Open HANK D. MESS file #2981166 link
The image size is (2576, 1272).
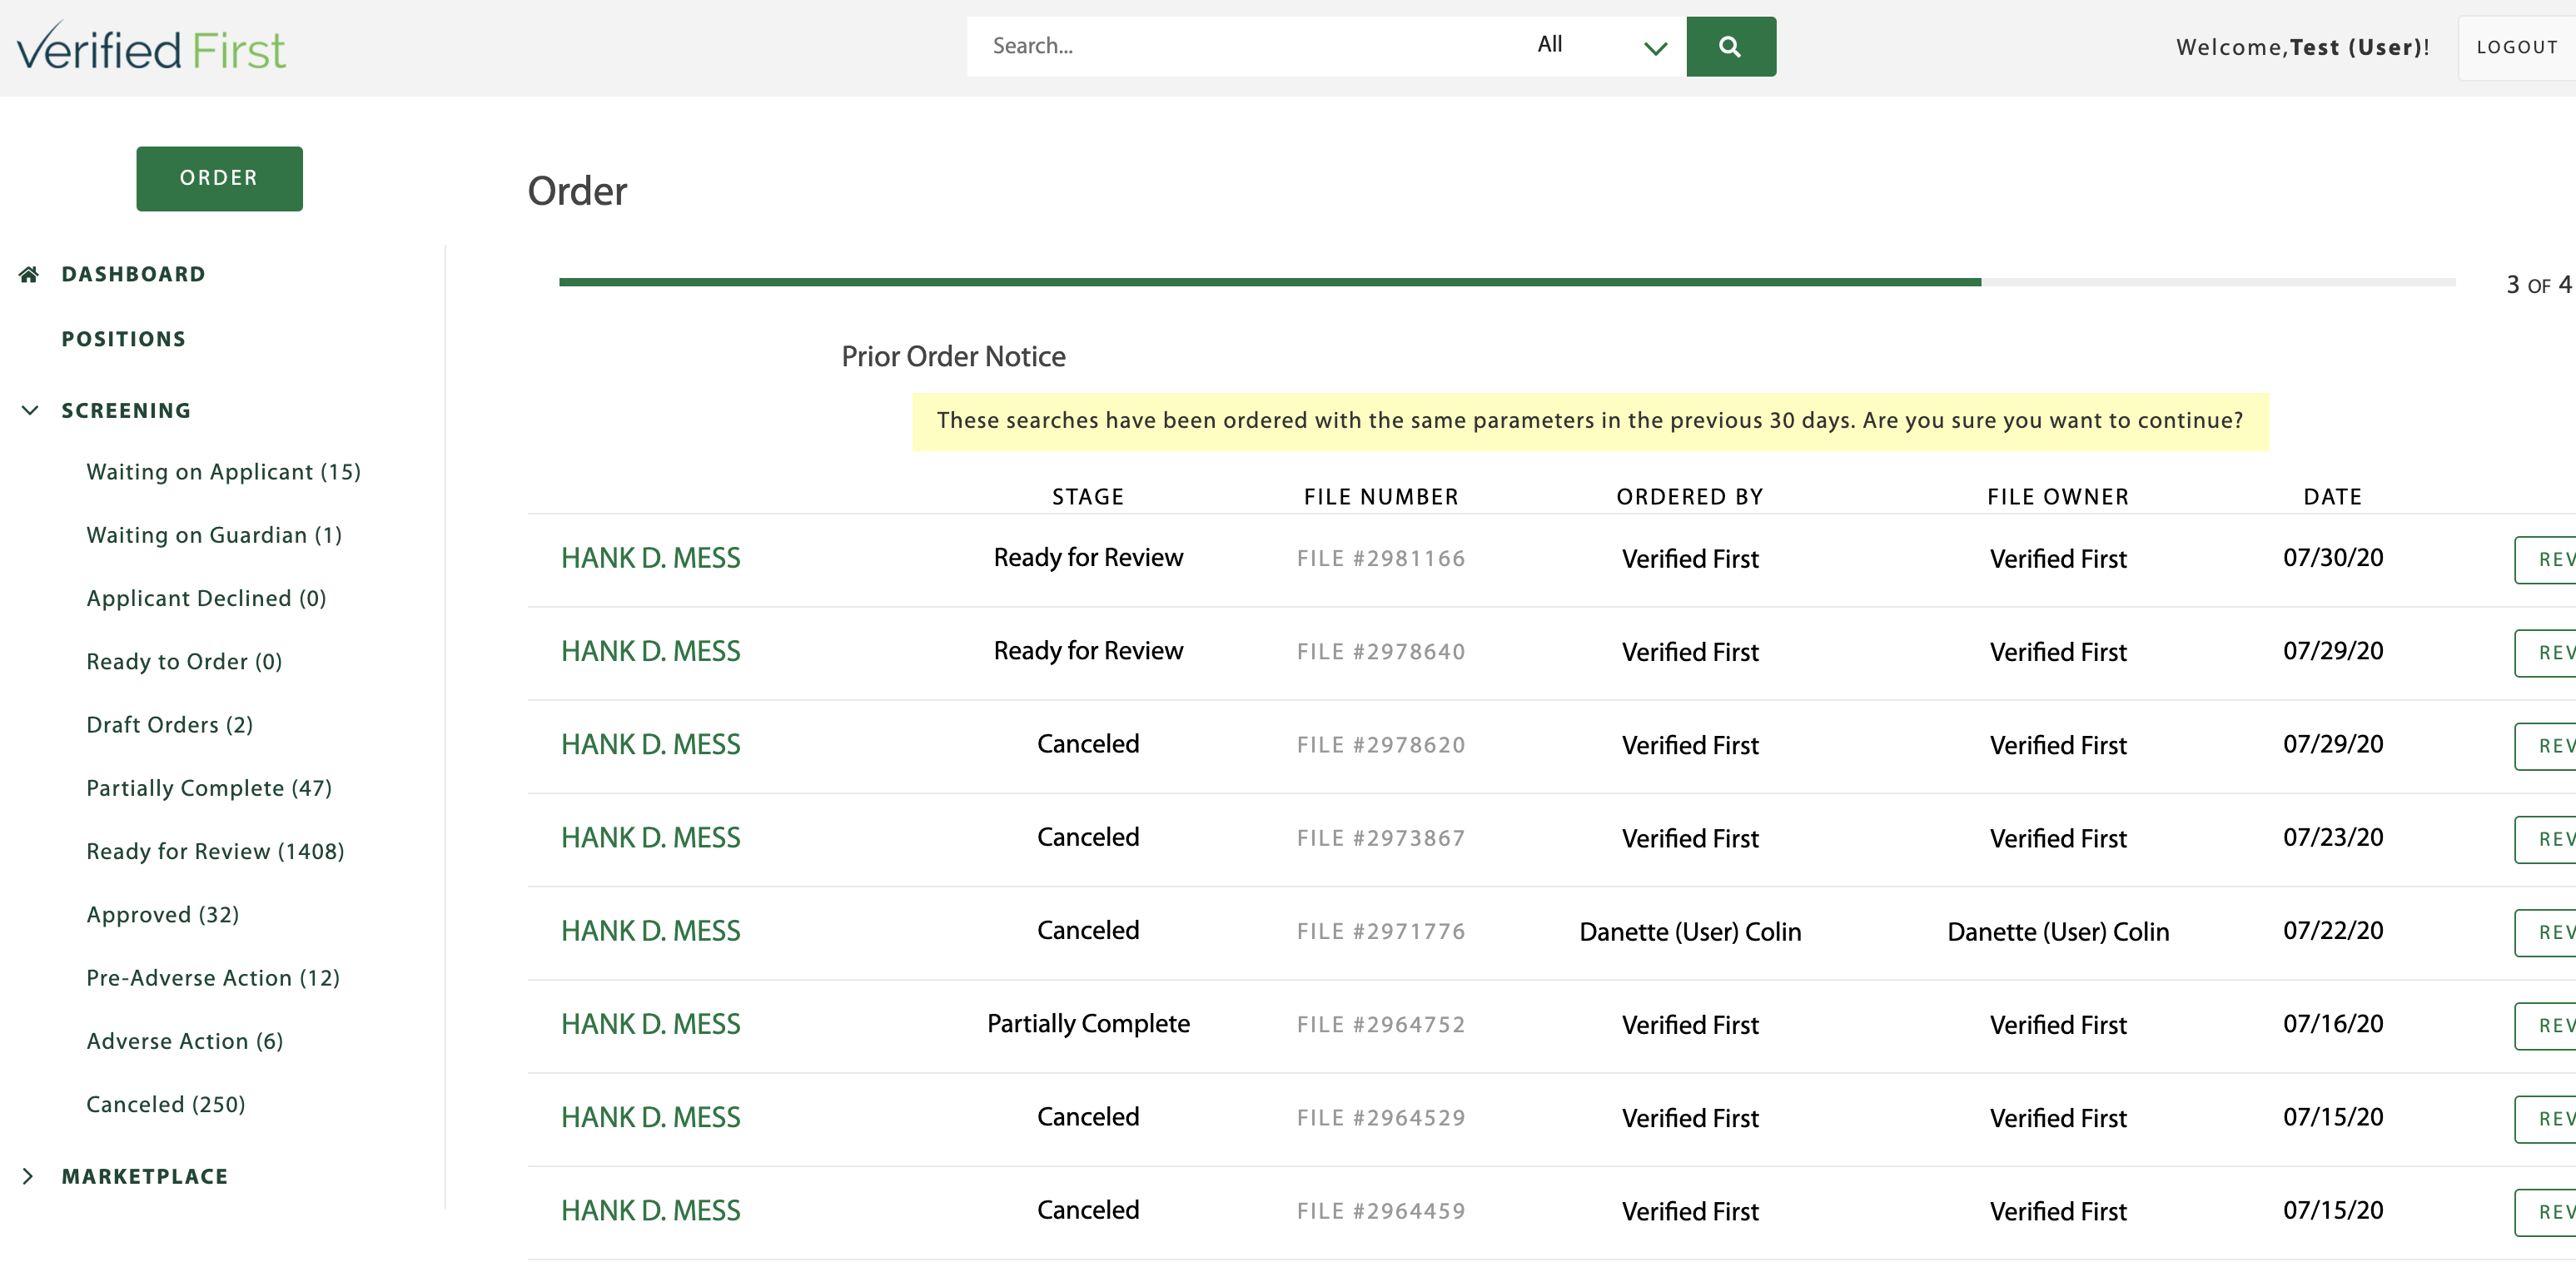(650, 558)
